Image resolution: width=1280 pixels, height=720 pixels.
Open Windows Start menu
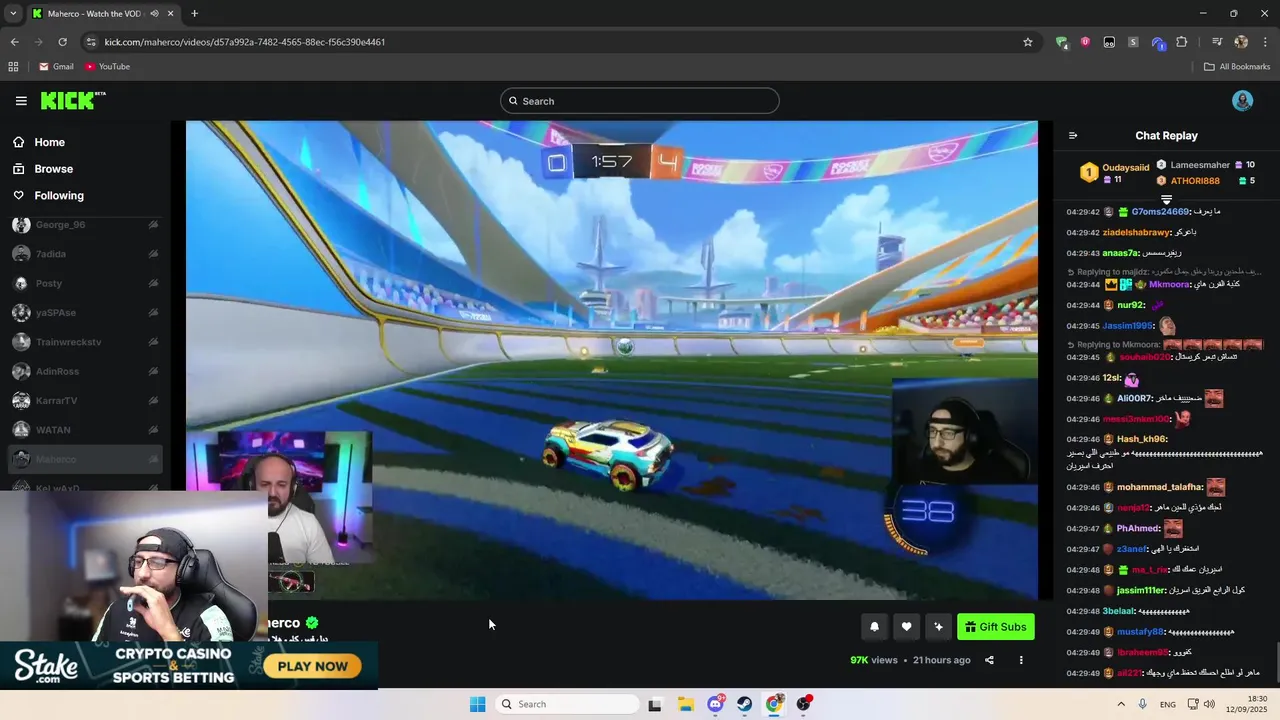click(478, 704)
